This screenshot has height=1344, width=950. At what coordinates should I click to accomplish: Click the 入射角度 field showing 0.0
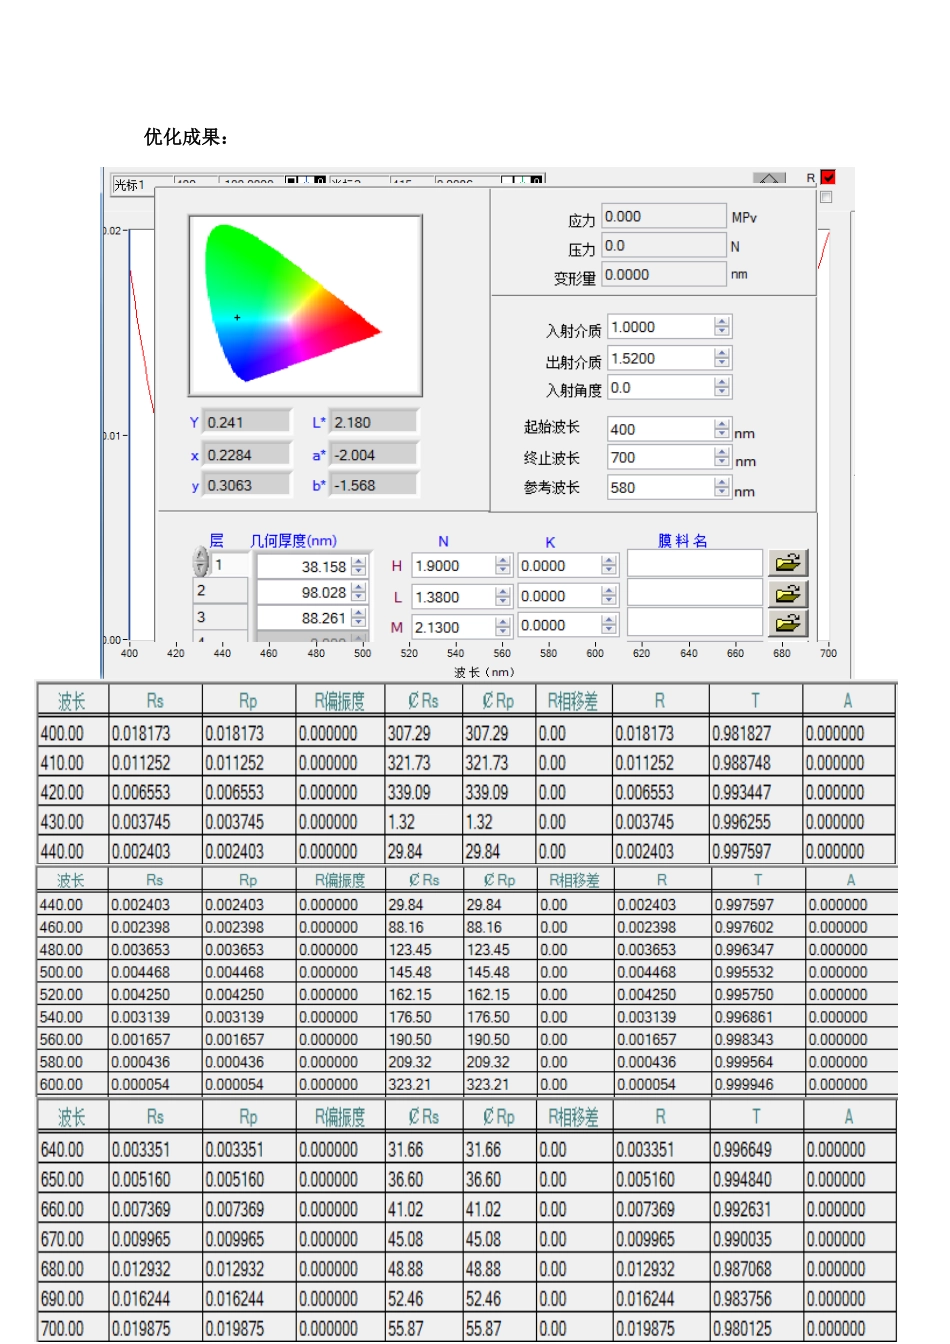tap(661, 387)
